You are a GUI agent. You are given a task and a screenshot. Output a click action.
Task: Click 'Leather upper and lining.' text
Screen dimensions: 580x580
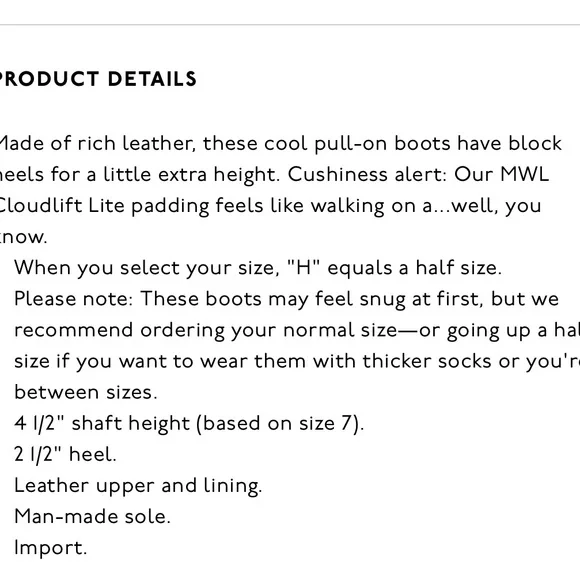138,486
